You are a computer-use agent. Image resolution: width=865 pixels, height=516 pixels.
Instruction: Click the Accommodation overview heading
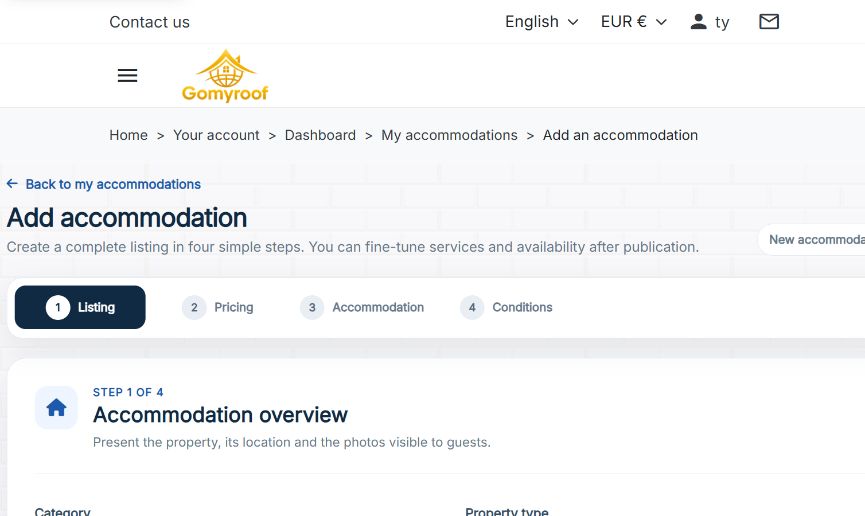click(220, 414)
